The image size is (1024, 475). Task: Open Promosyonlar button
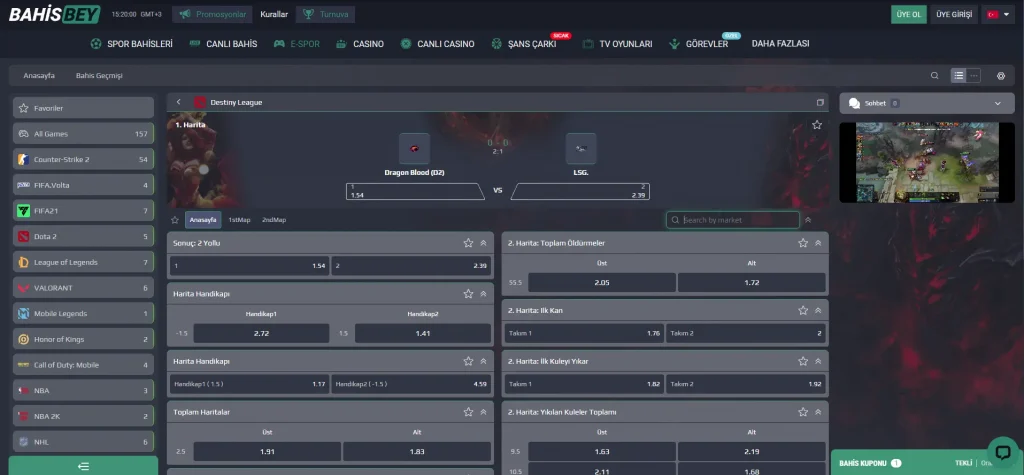[212, 14]
